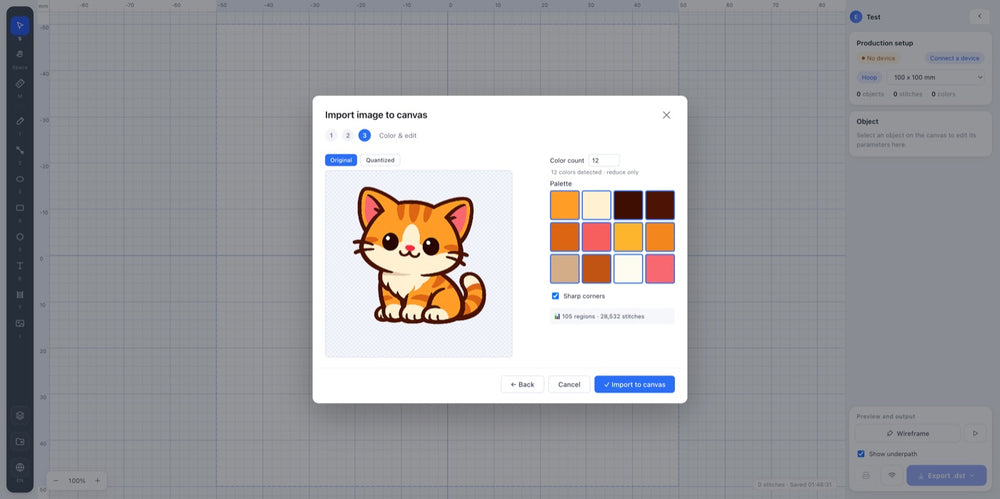The height and width of the screenshot is (499, 1000).
Task: Select the Text tool icon
Action: 20,266
